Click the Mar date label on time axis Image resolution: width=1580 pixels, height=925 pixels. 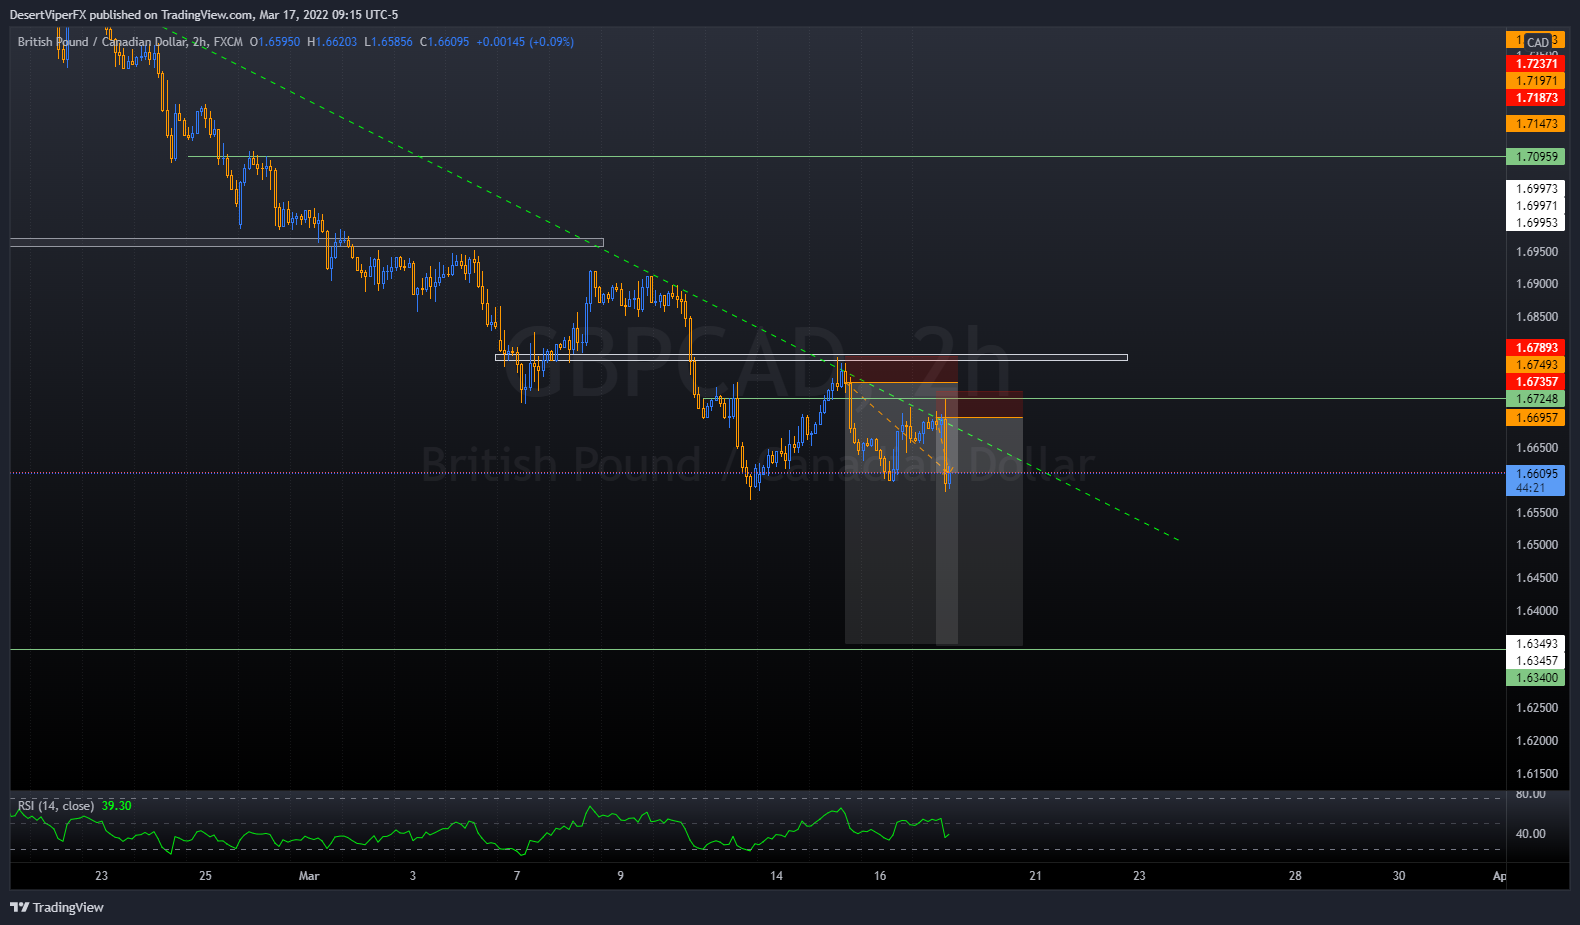pyautogui.click(x=309, y=876)
